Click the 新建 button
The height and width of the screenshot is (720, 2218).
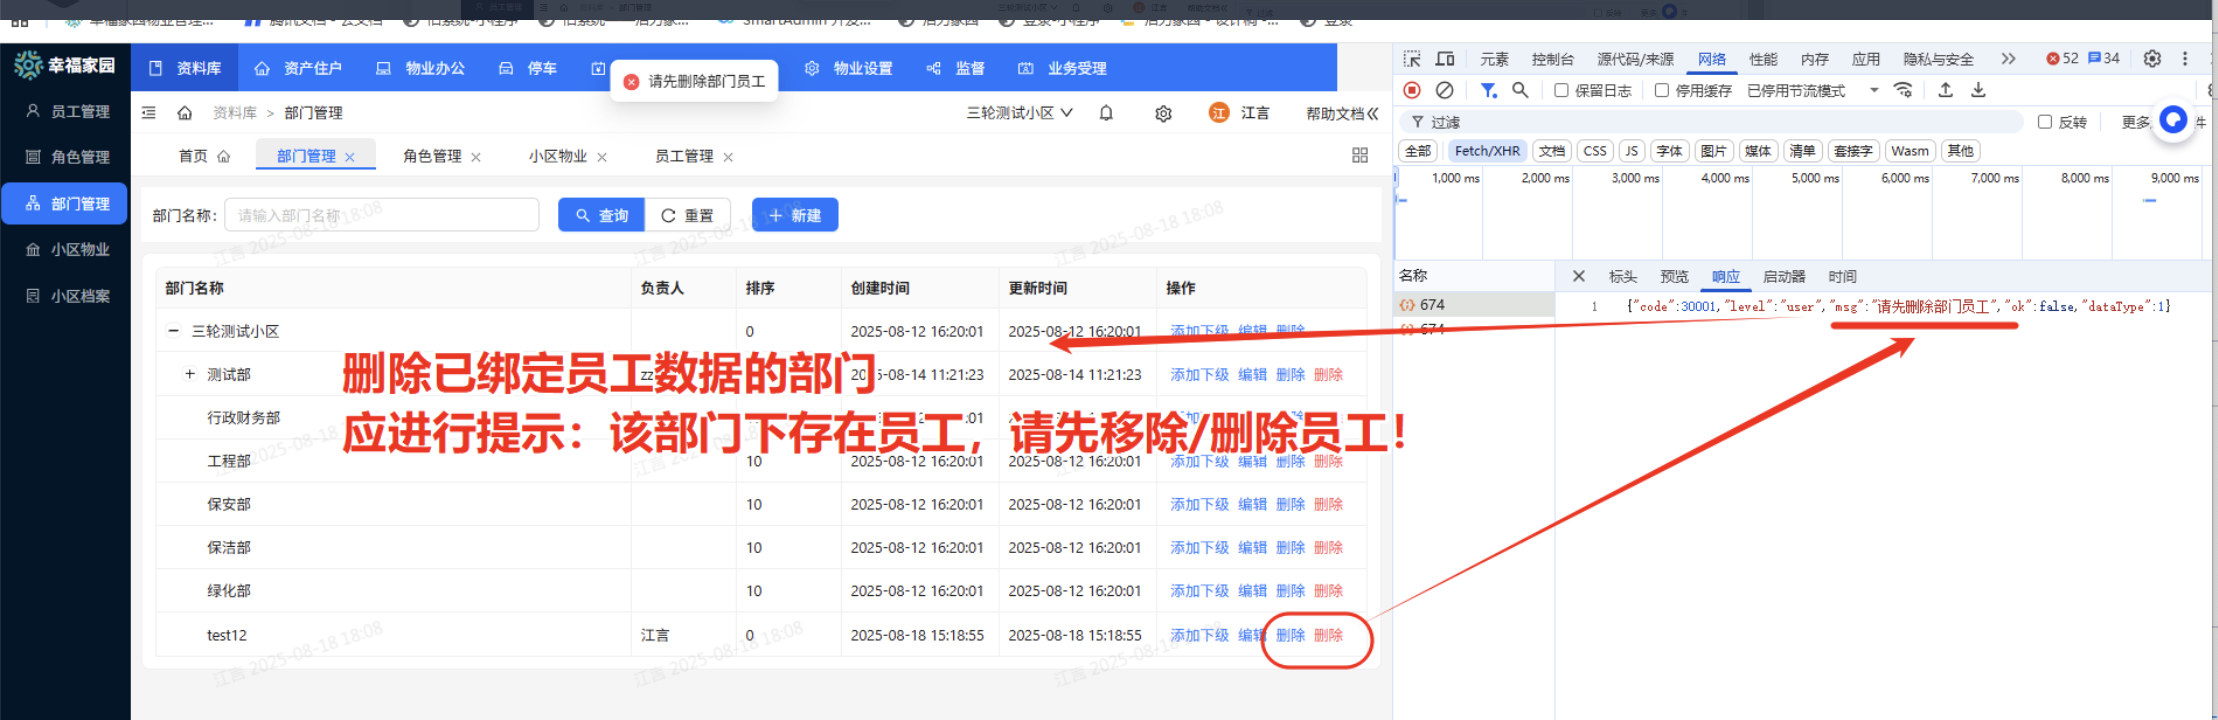click(795, 215)
